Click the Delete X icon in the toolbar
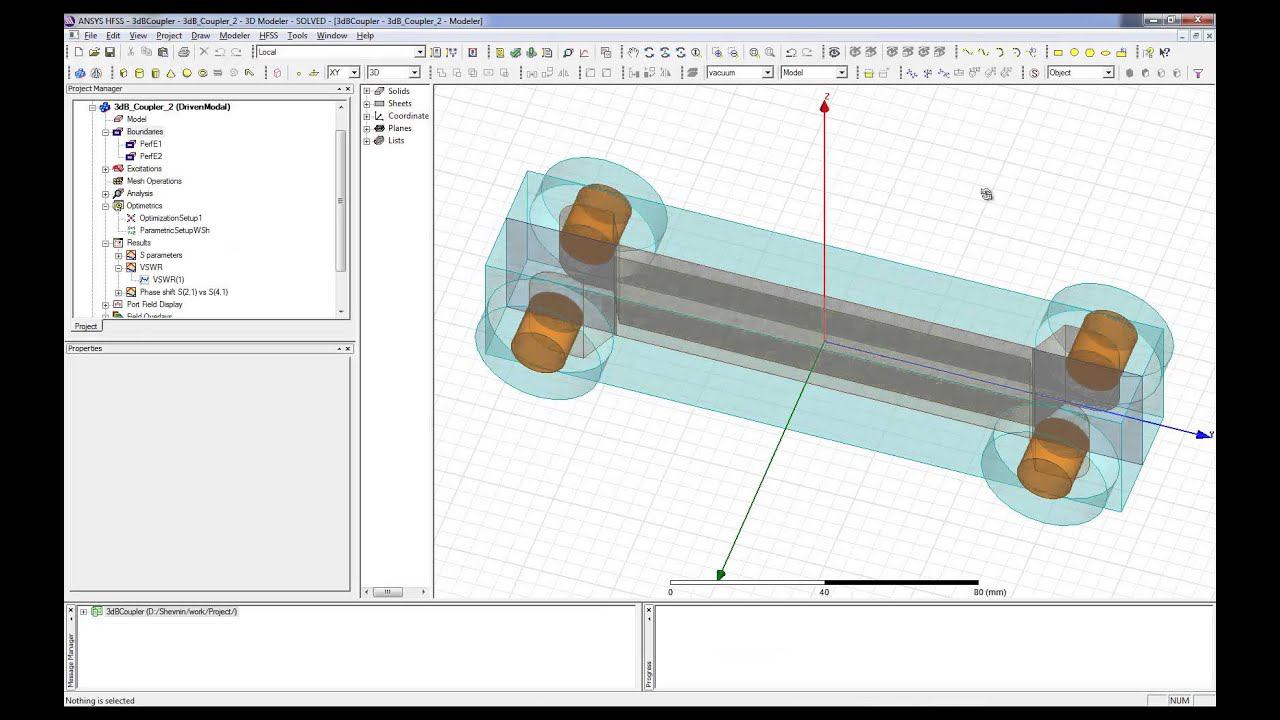 (x=204, y=52)
